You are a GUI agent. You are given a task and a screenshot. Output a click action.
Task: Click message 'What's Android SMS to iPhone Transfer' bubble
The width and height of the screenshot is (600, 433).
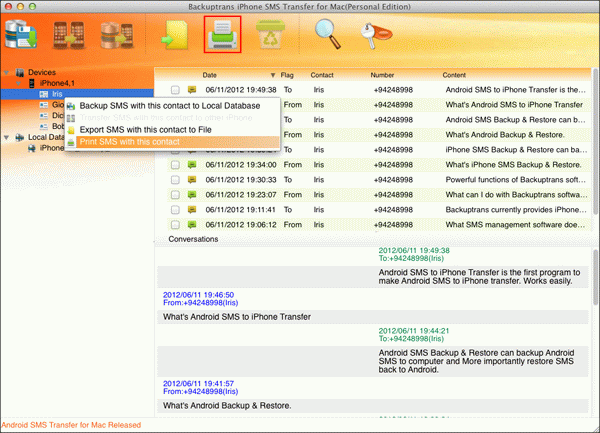(373, 317)
